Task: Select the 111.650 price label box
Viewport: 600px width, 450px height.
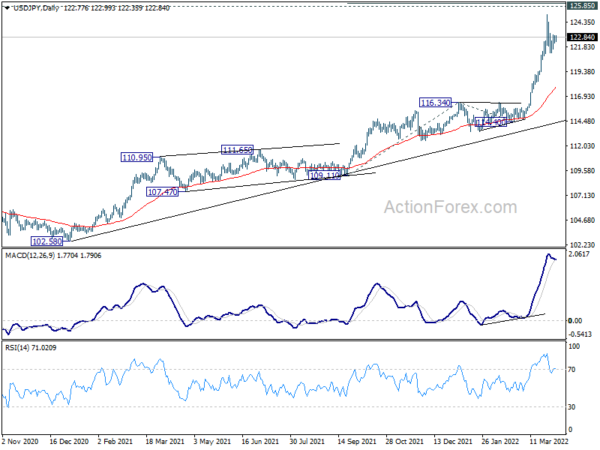Action: (237, 150)
